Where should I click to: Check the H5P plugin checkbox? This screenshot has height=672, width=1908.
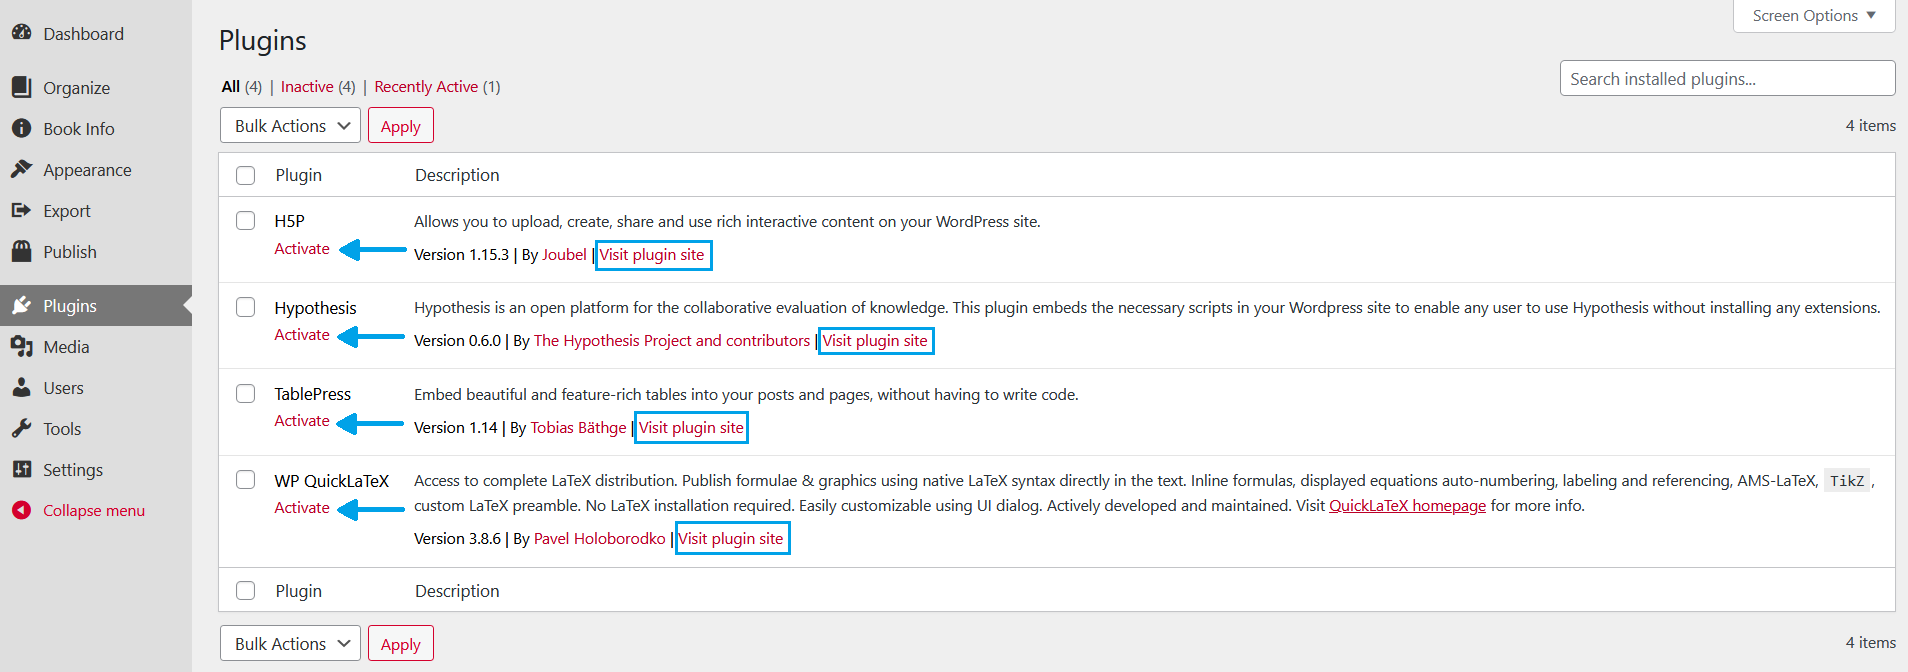245,220
